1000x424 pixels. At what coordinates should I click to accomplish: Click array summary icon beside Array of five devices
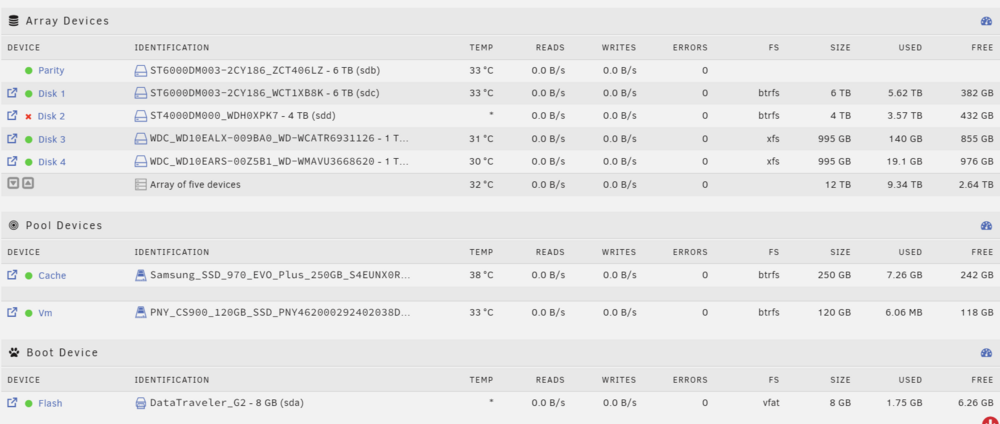pos(141,185)
